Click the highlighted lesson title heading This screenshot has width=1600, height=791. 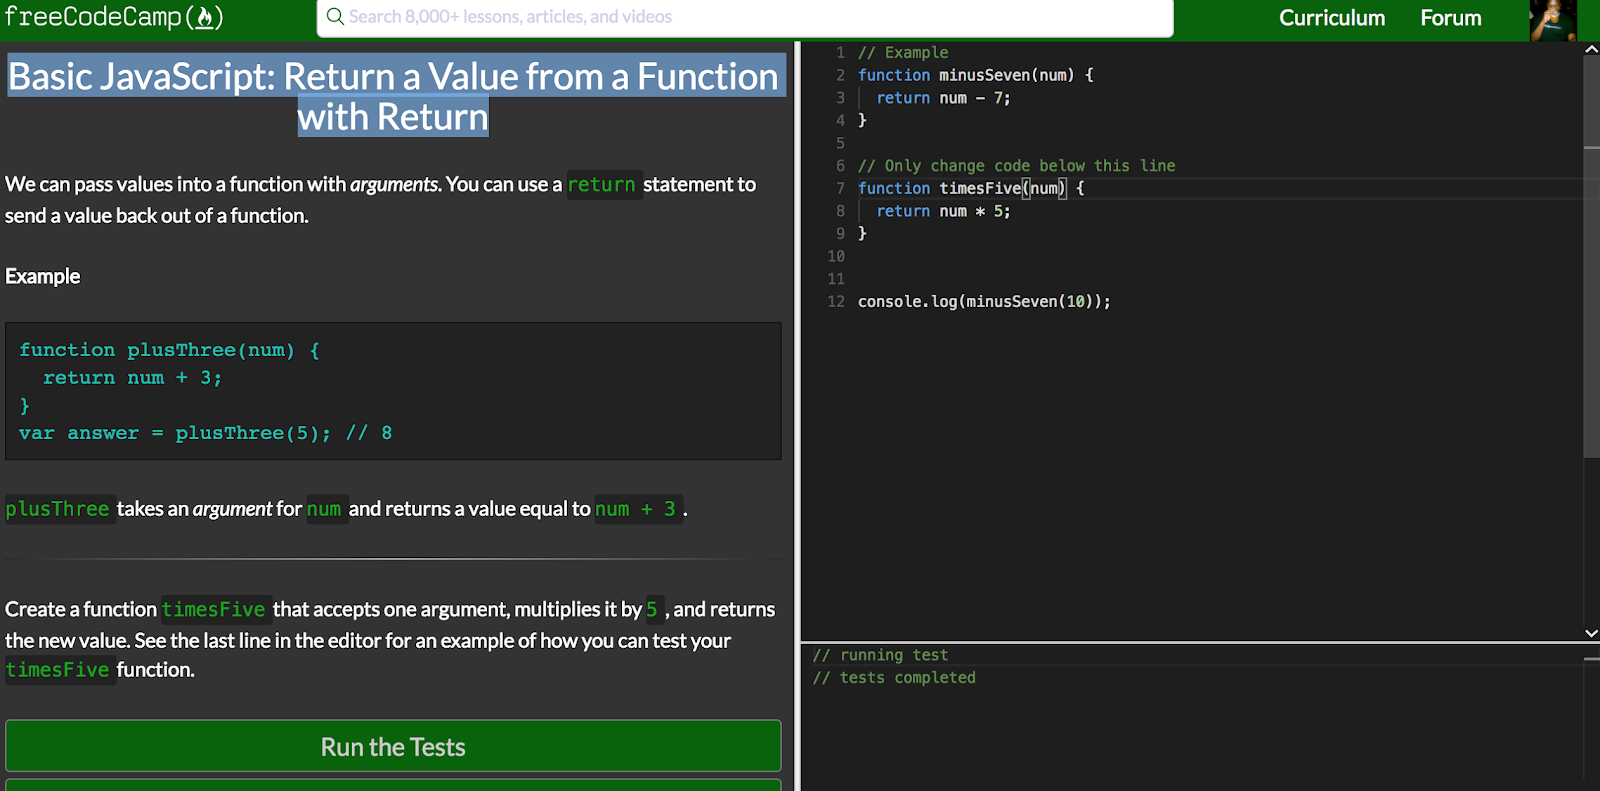tap(393, 96)
